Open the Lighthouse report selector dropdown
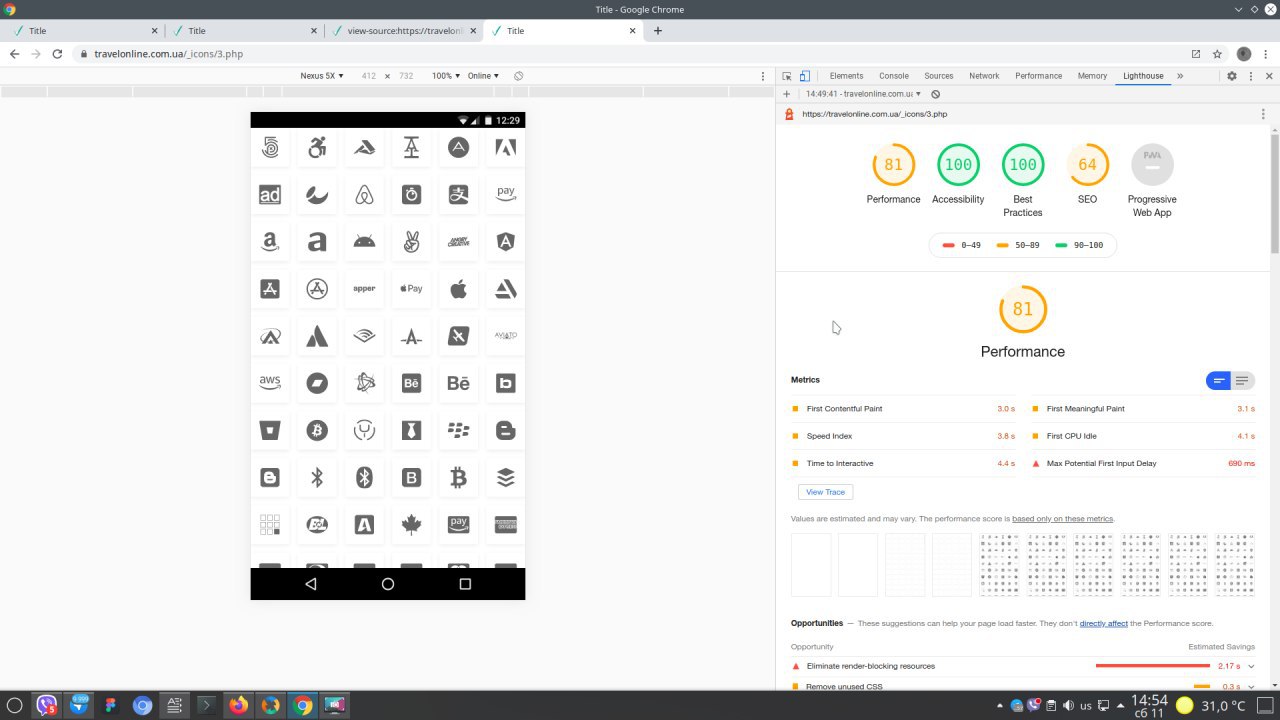 864,94
